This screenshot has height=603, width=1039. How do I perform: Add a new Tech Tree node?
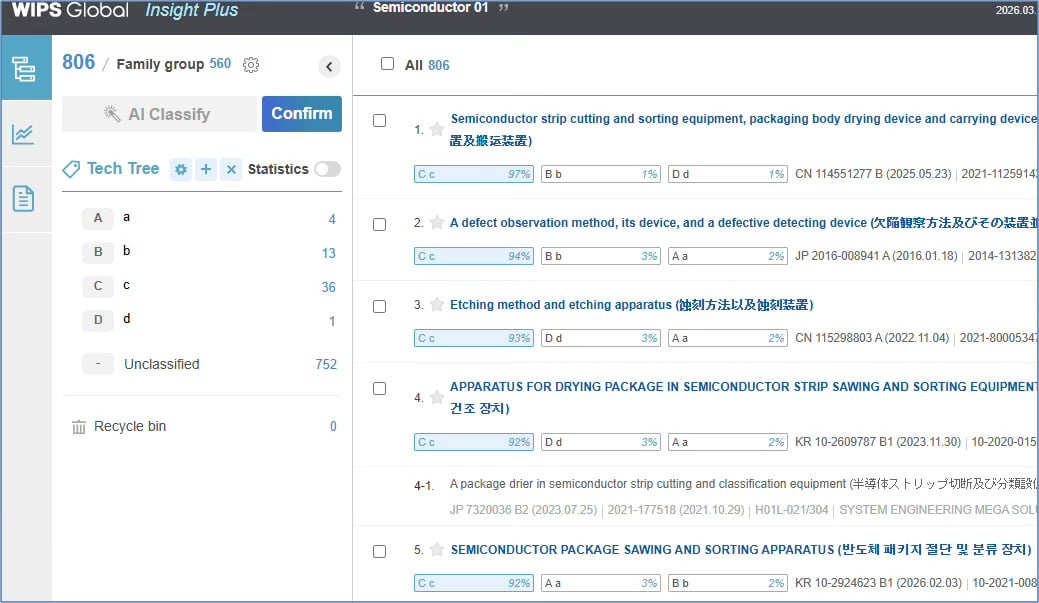point(206,170)
